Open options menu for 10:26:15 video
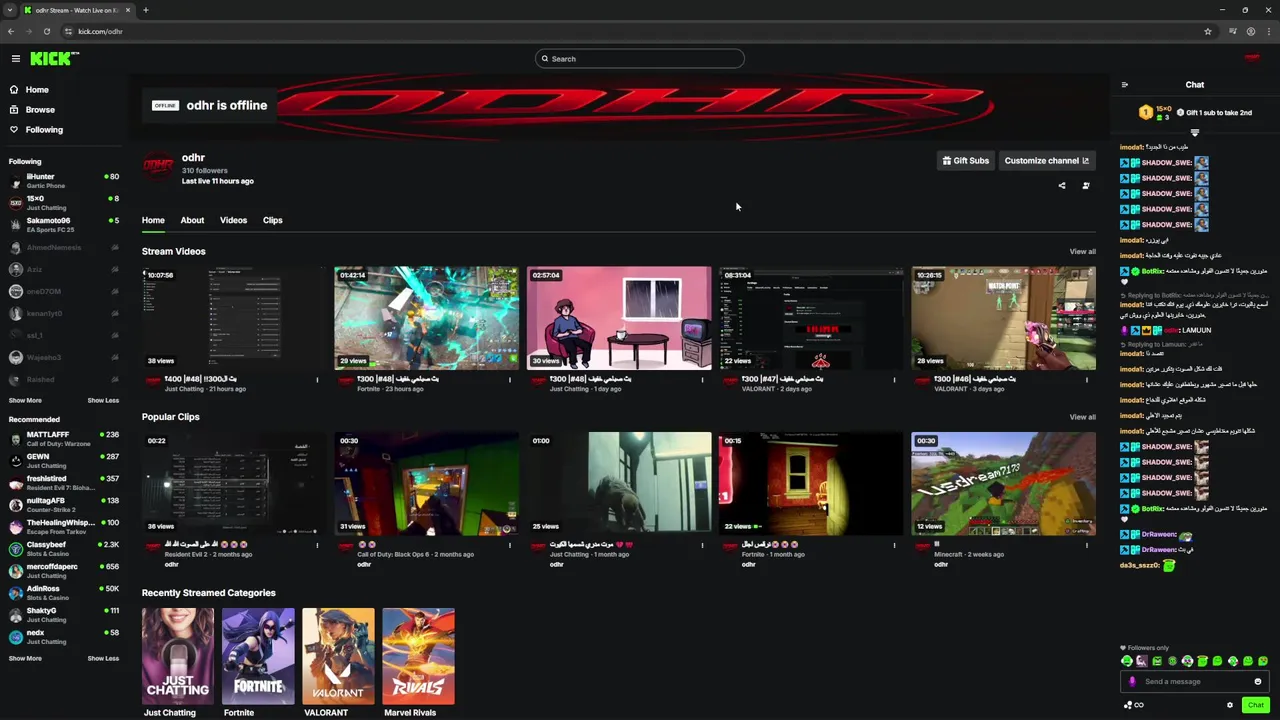1280x720 pixels. pos(1087,380)
